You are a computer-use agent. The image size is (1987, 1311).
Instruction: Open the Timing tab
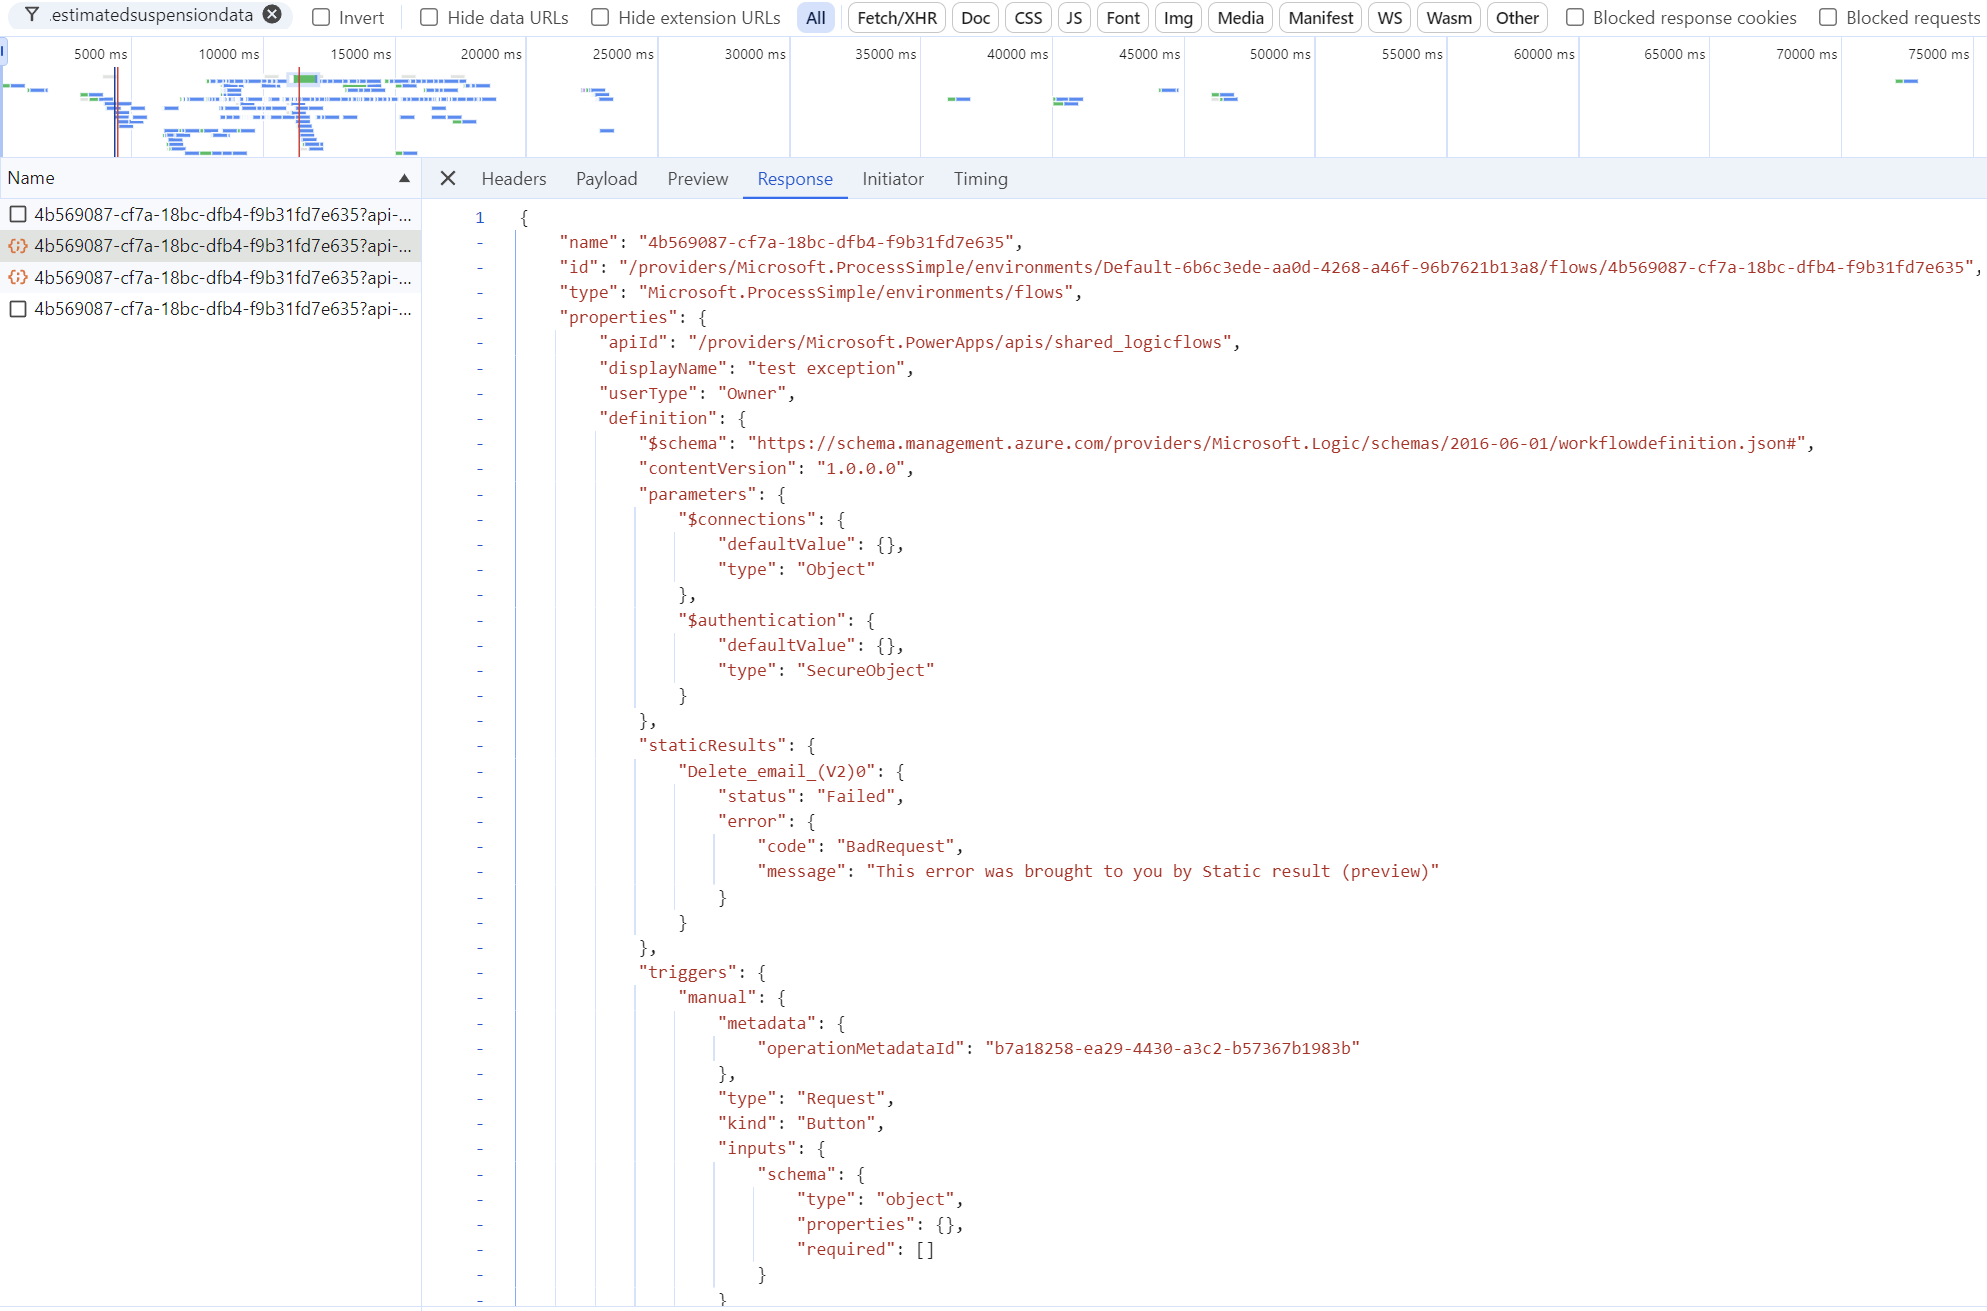click(980, 178)
